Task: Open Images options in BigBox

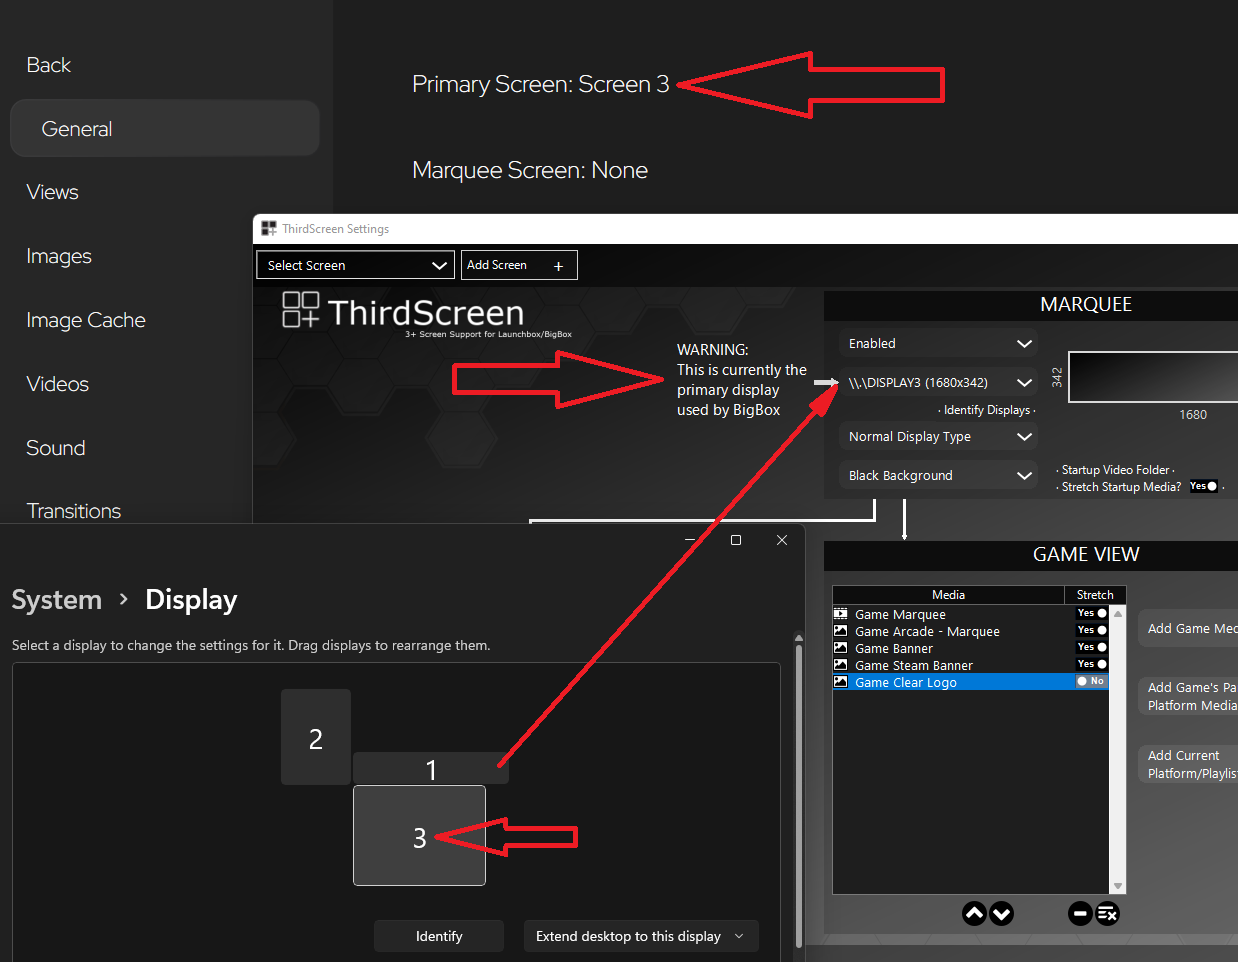Action: point(59,256)
